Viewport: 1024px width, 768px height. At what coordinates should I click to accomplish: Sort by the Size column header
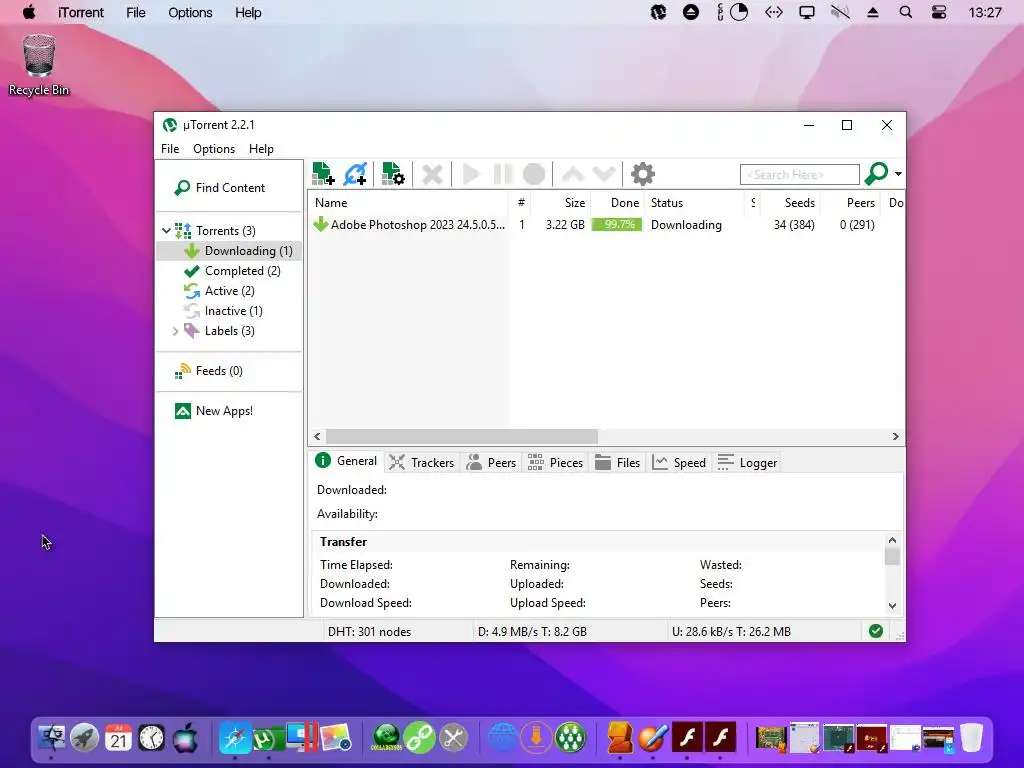coord(562,203)
